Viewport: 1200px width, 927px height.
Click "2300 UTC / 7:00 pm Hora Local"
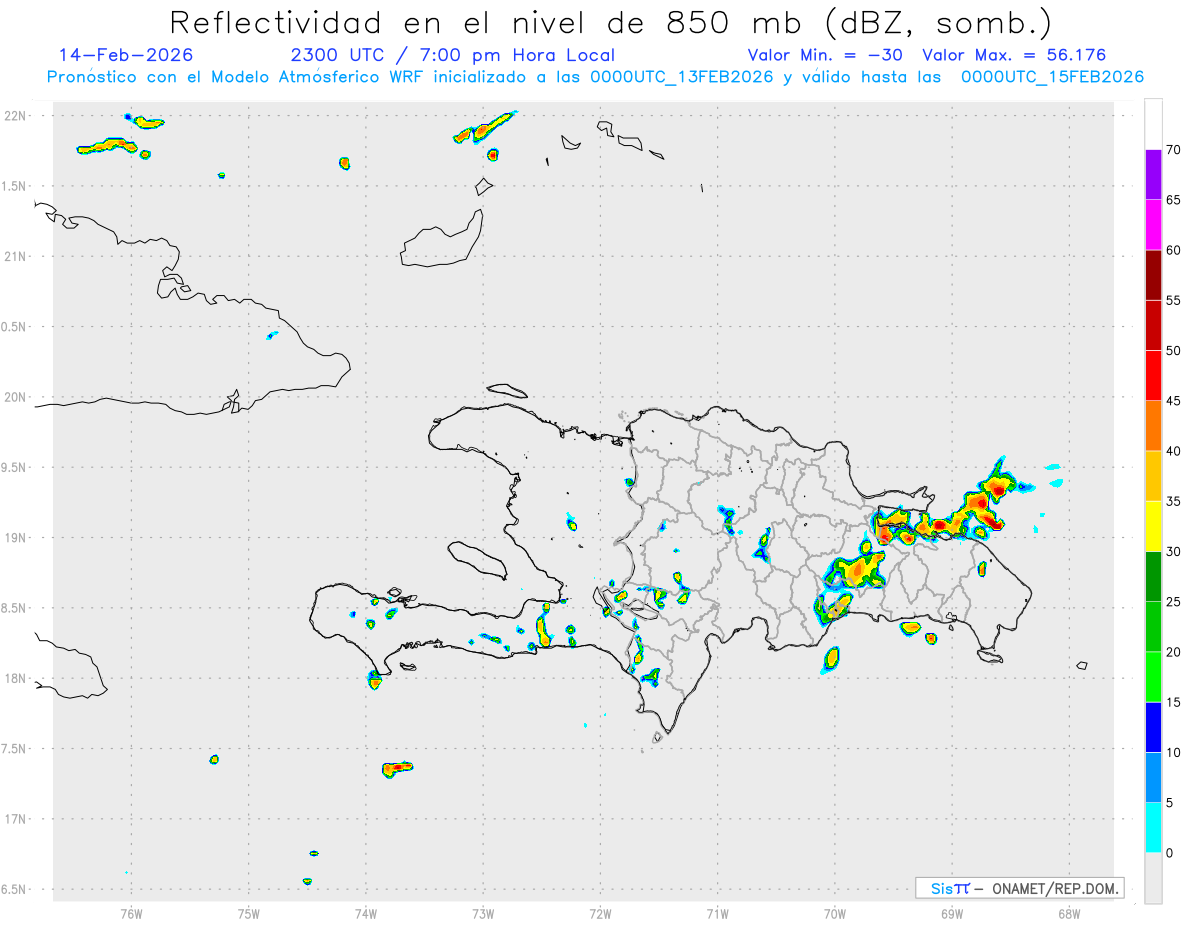452,55
